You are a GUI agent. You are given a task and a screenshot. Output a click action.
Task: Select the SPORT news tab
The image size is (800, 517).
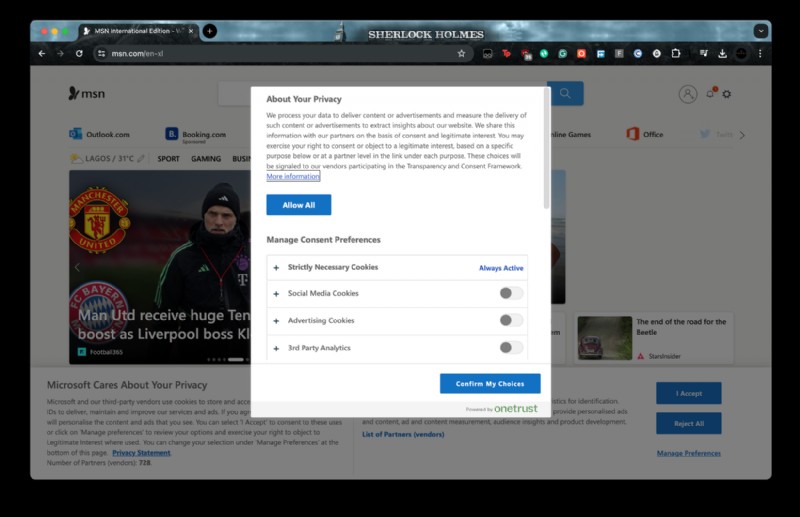click(x=168, y=159)
